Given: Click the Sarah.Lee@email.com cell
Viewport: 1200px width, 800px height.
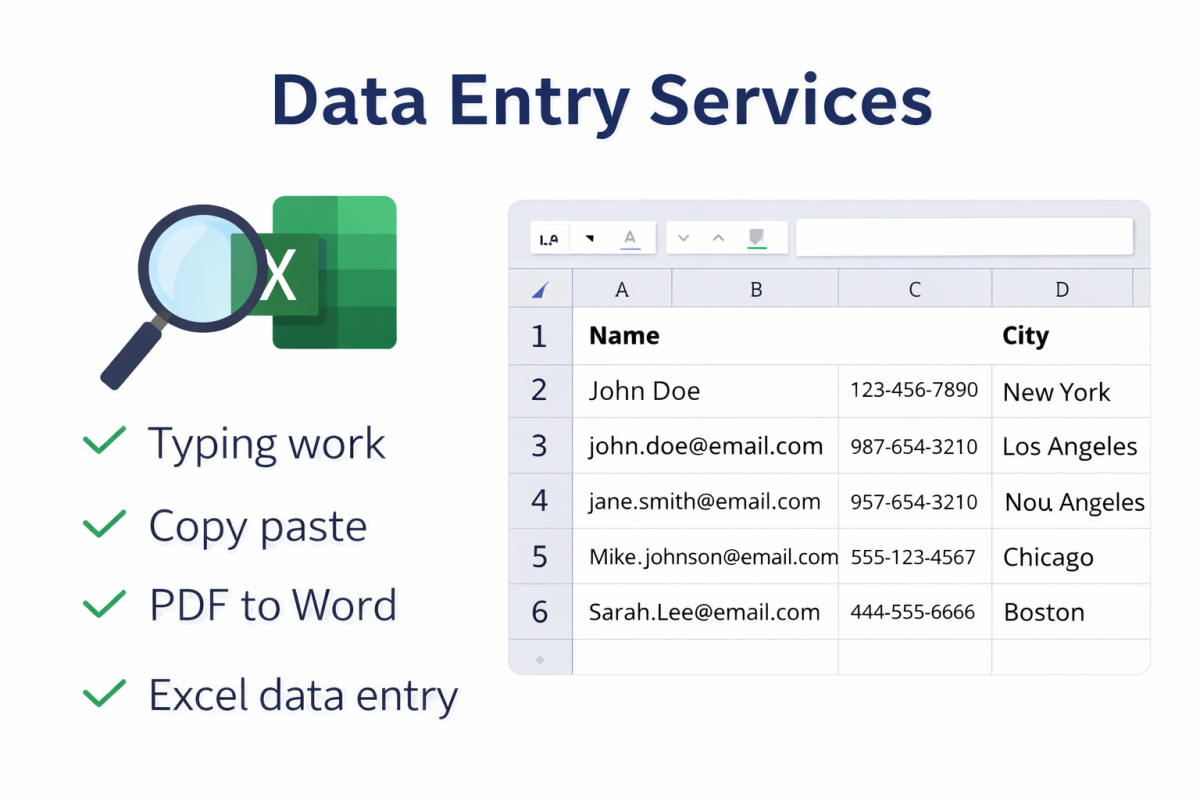Looking at the screenshot, I should (x=705, y=612).
